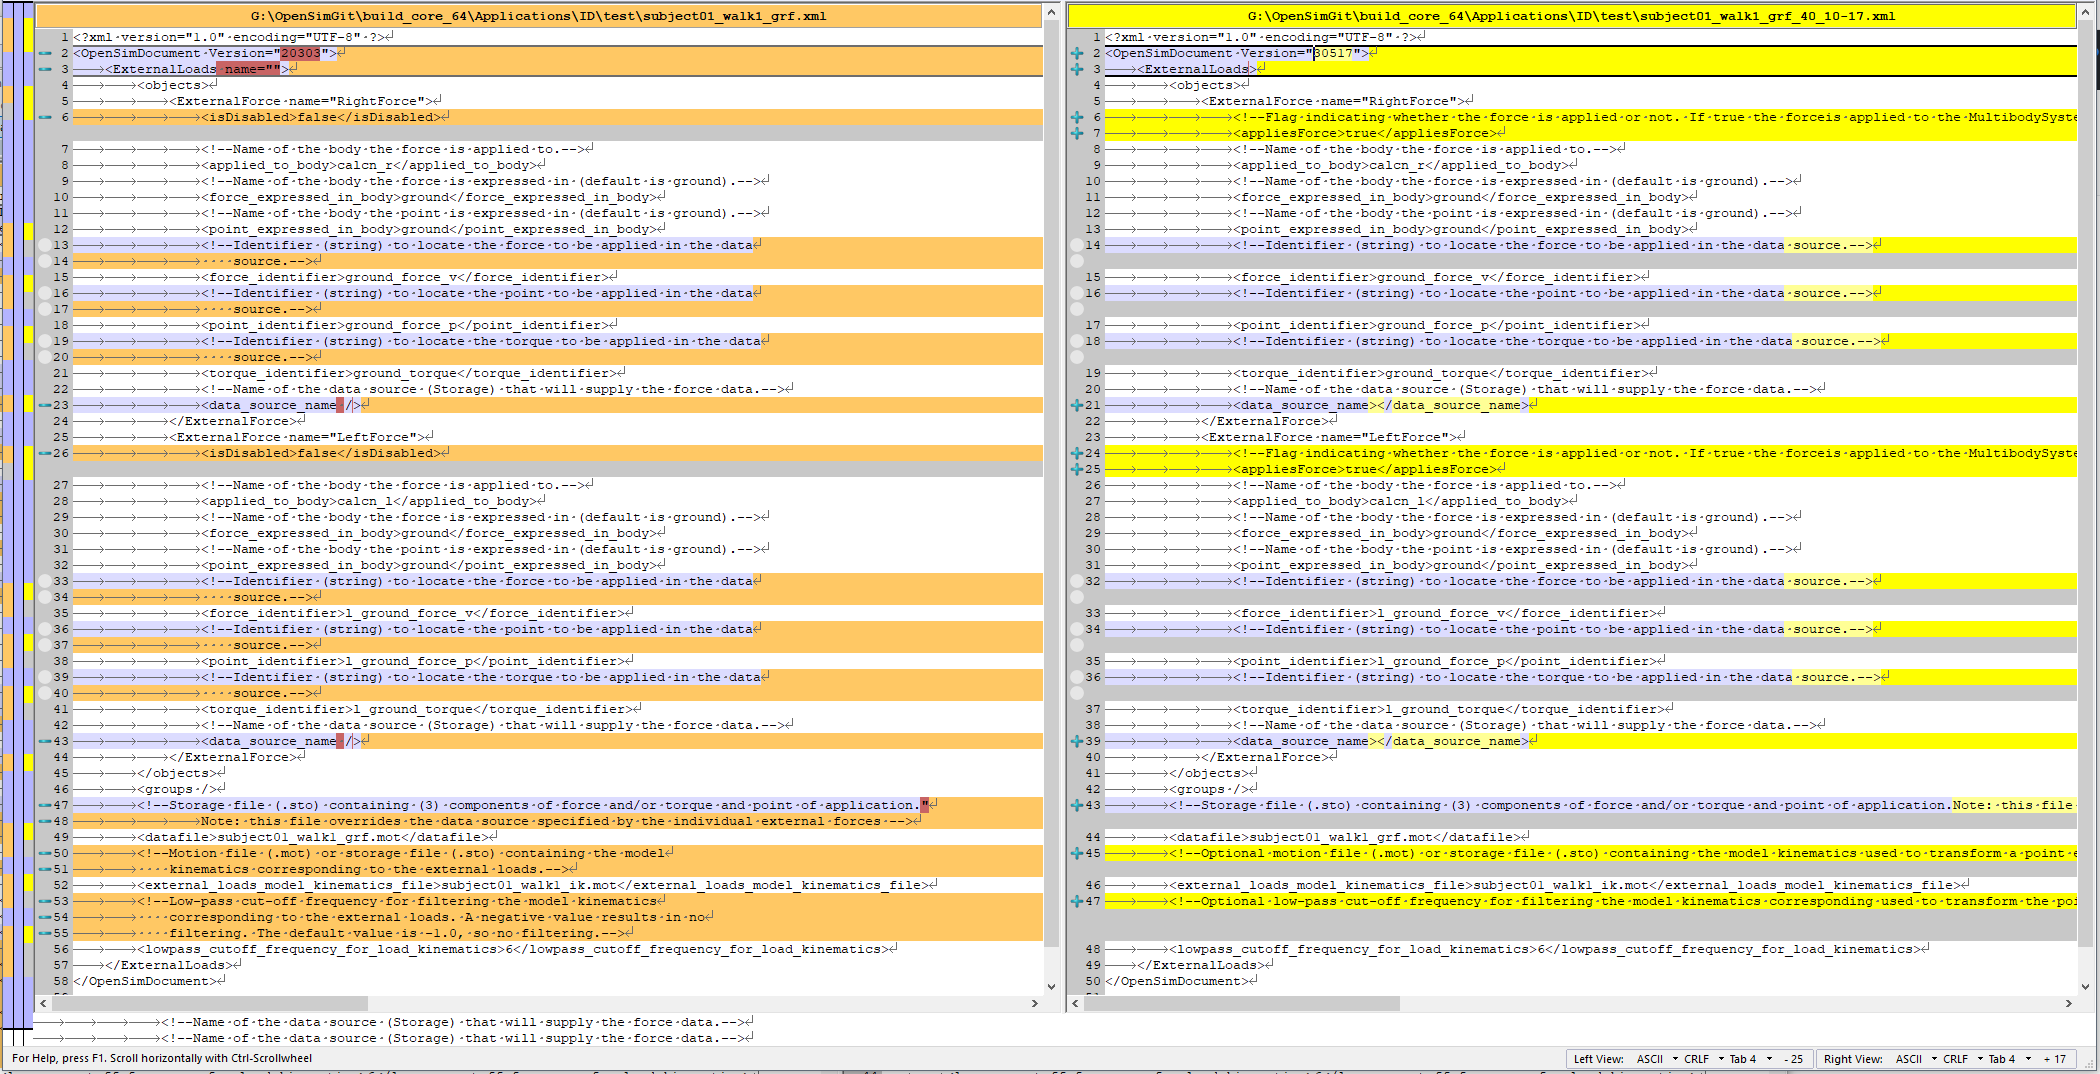Screen dimensions: 2100x1074
Task: Click the minus icon at left line 23 data_source_name
Action: pos(45,405)
